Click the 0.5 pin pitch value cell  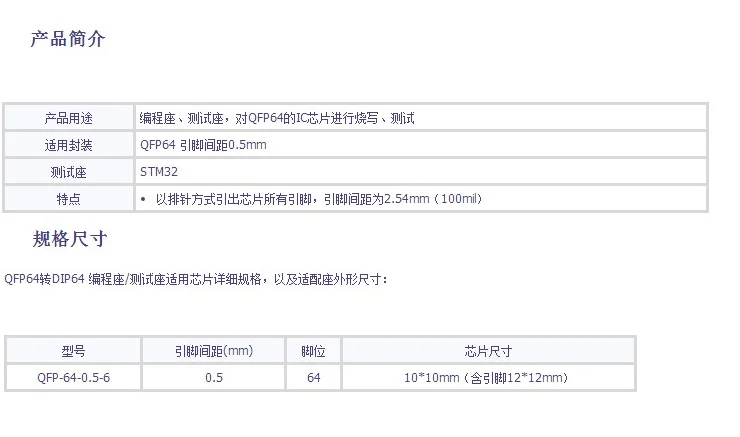(x=213, y=378)
